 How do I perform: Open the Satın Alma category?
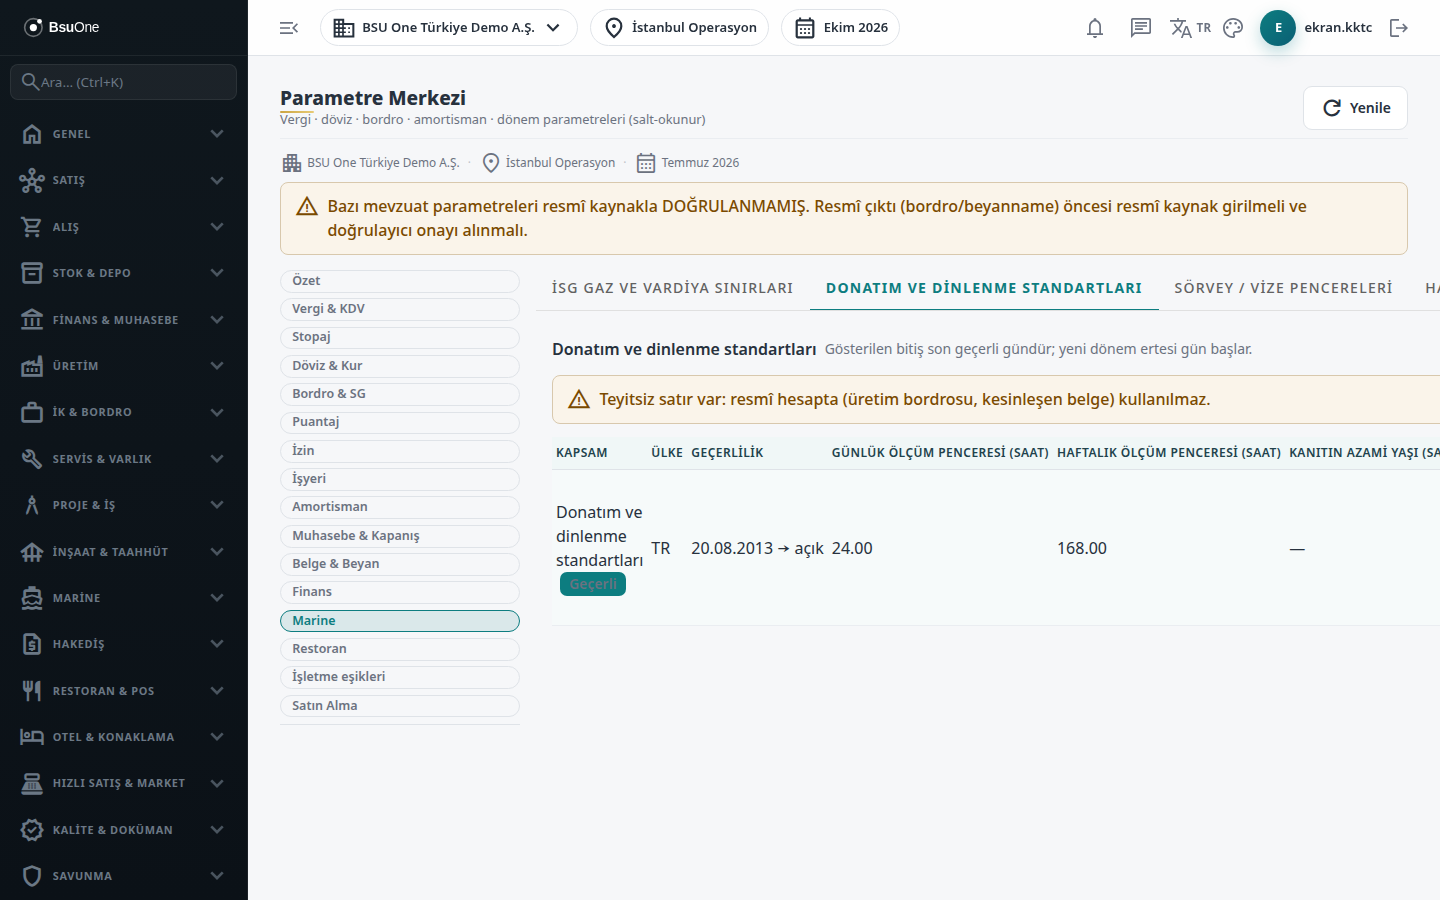[x=400, y=706]
